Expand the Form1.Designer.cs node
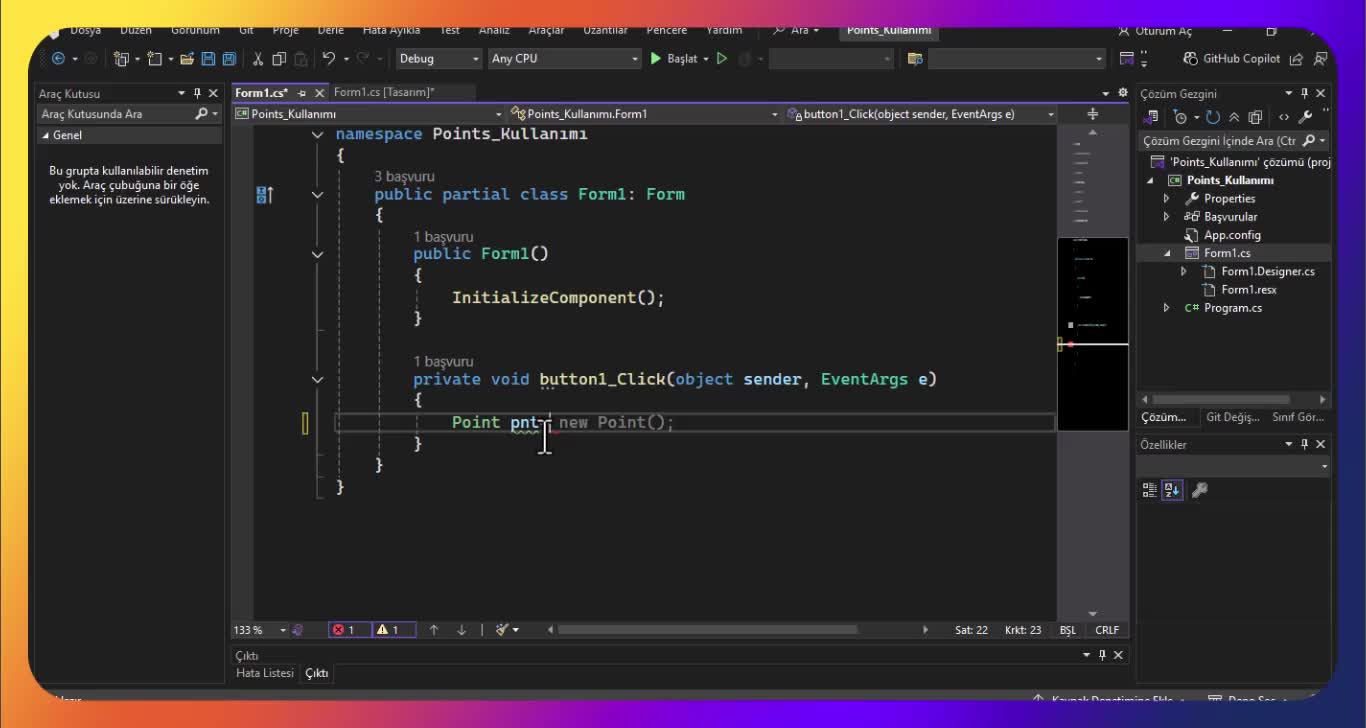The width and height of the screenshot is (1366, 728). pos(1184,272)
